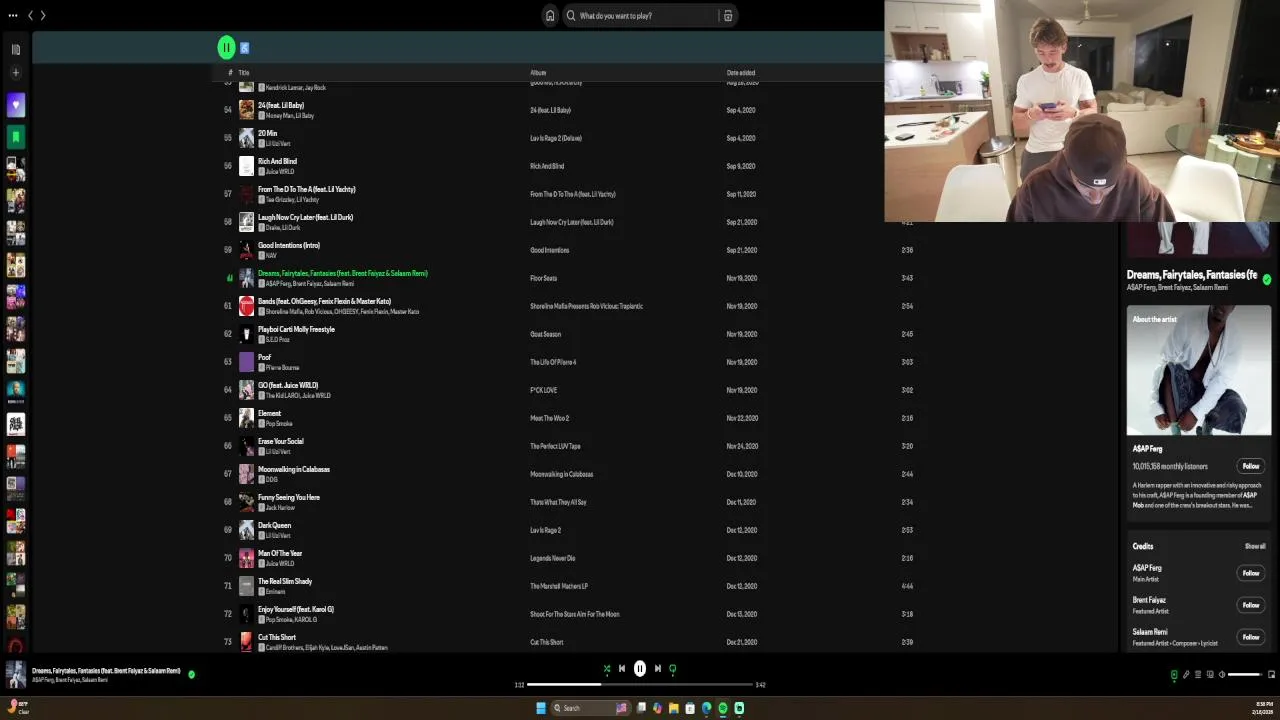Pause playback in the bottom player bar
This screenshot has width=1280, height=720.
tap(640, 669)
